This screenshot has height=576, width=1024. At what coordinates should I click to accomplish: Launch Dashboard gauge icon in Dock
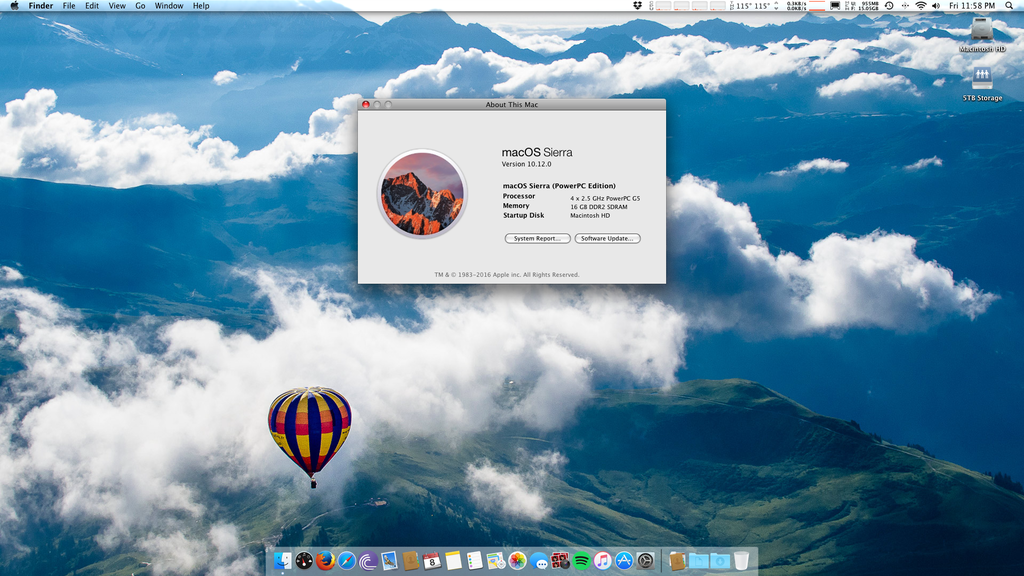click(304, 560)
